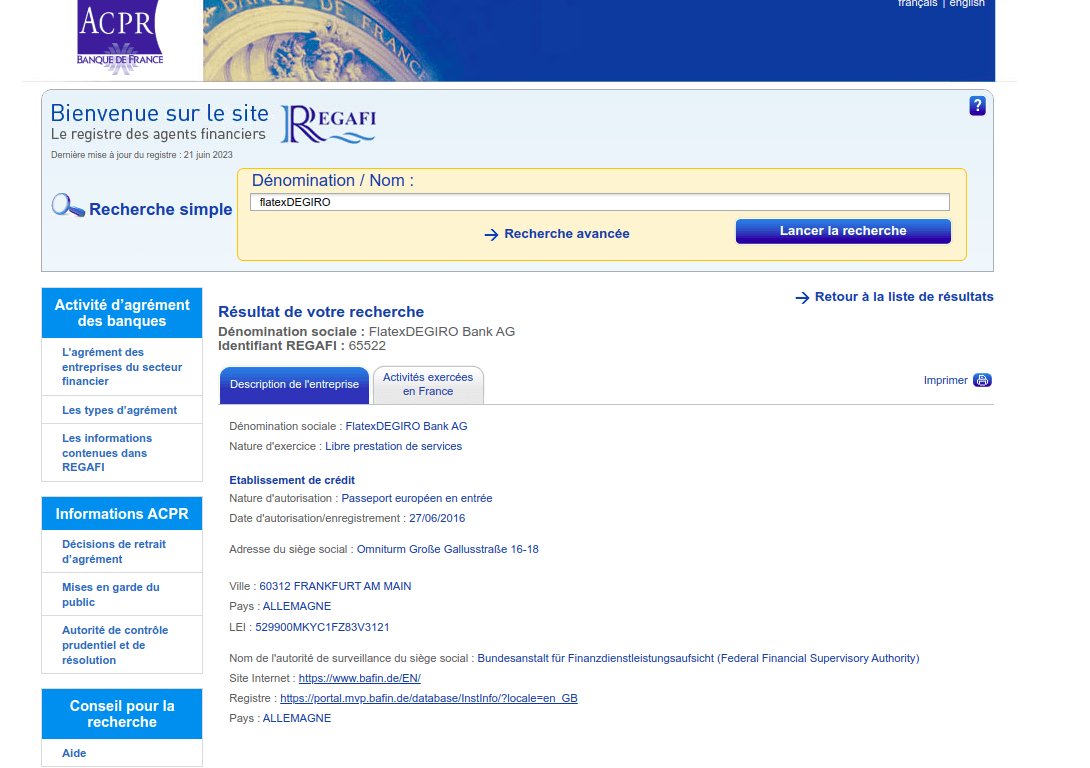Open the REGAFI logo
This screenshot has width=1090, height=768.
[x=328, y=122]
